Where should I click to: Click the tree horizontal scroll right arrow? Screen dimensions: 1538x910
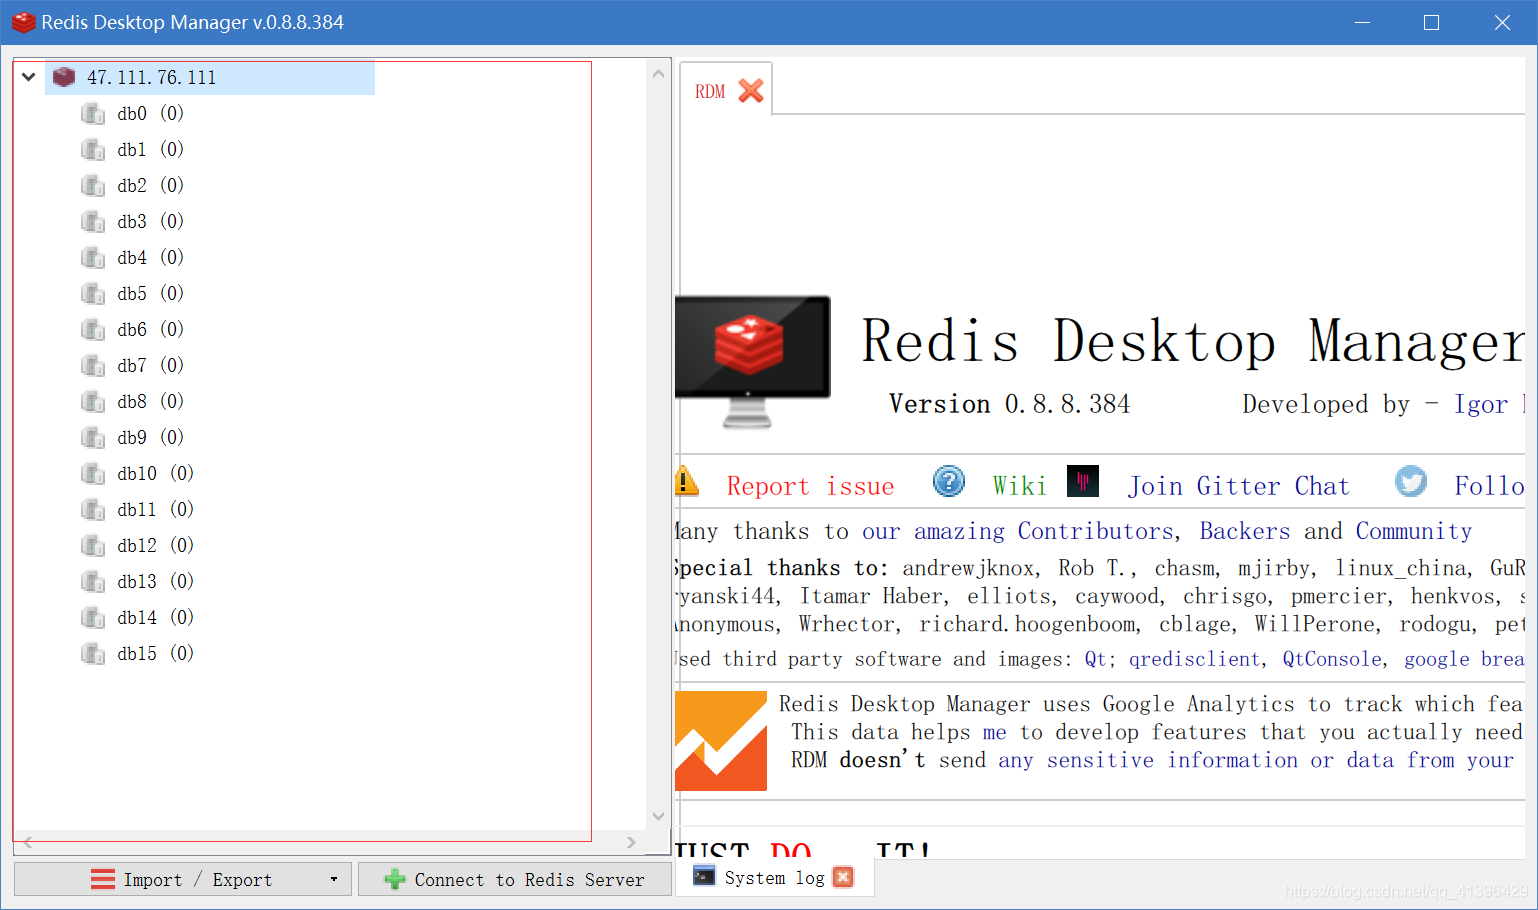click(631, 843)
